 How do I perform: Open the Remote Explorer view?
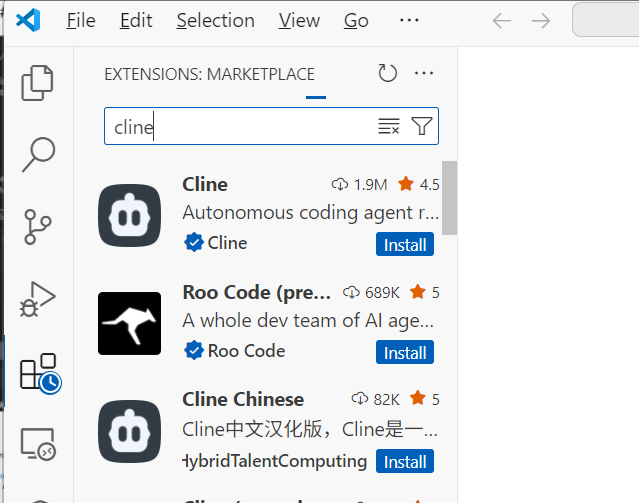click(37, 444)
